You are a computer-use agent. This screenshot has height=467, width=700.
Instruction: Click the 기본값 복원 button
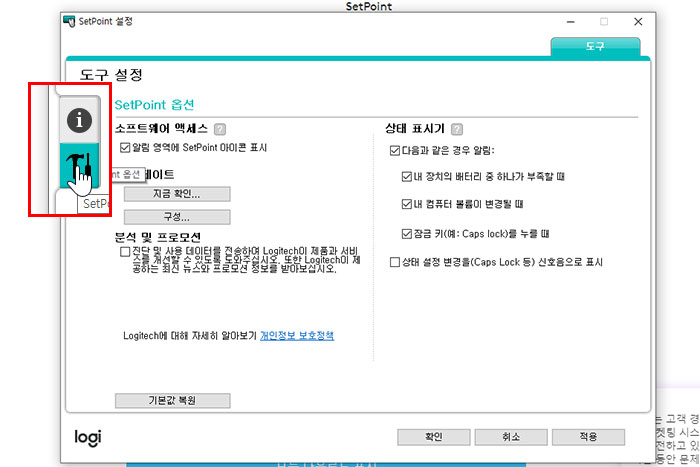click(x=172, y=400)
